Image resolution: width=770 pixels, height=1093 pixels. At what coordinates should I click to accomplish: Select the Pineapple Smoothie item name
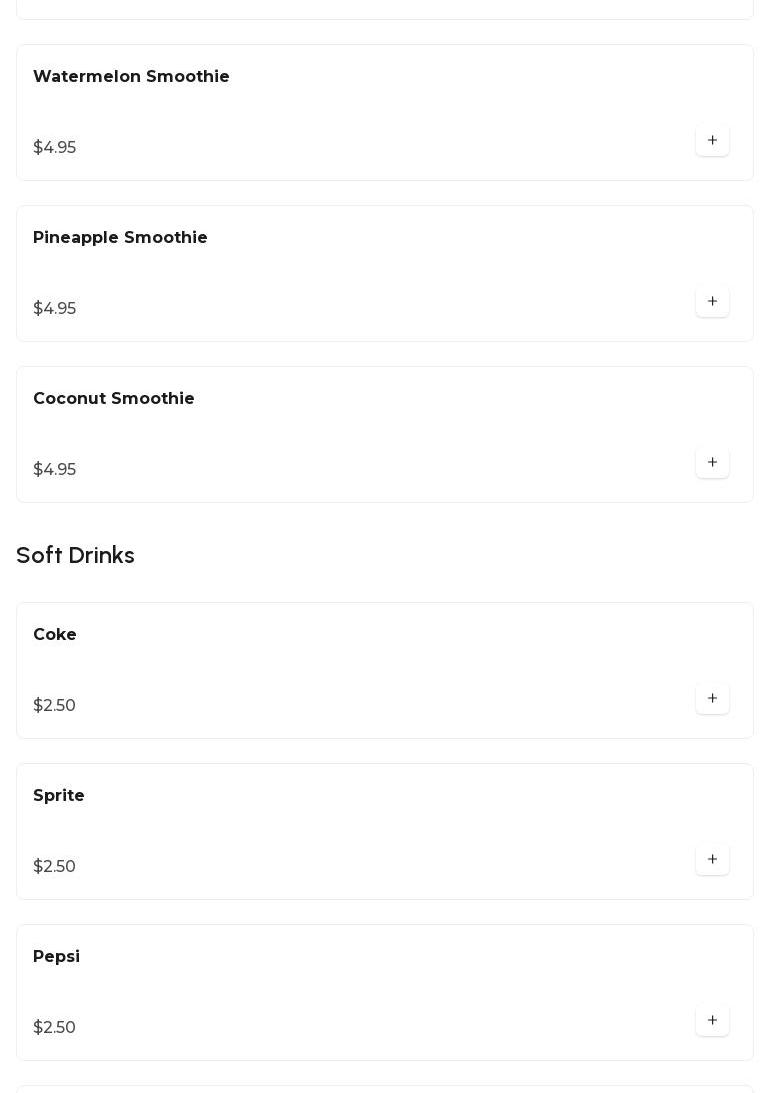click(120, 238)
